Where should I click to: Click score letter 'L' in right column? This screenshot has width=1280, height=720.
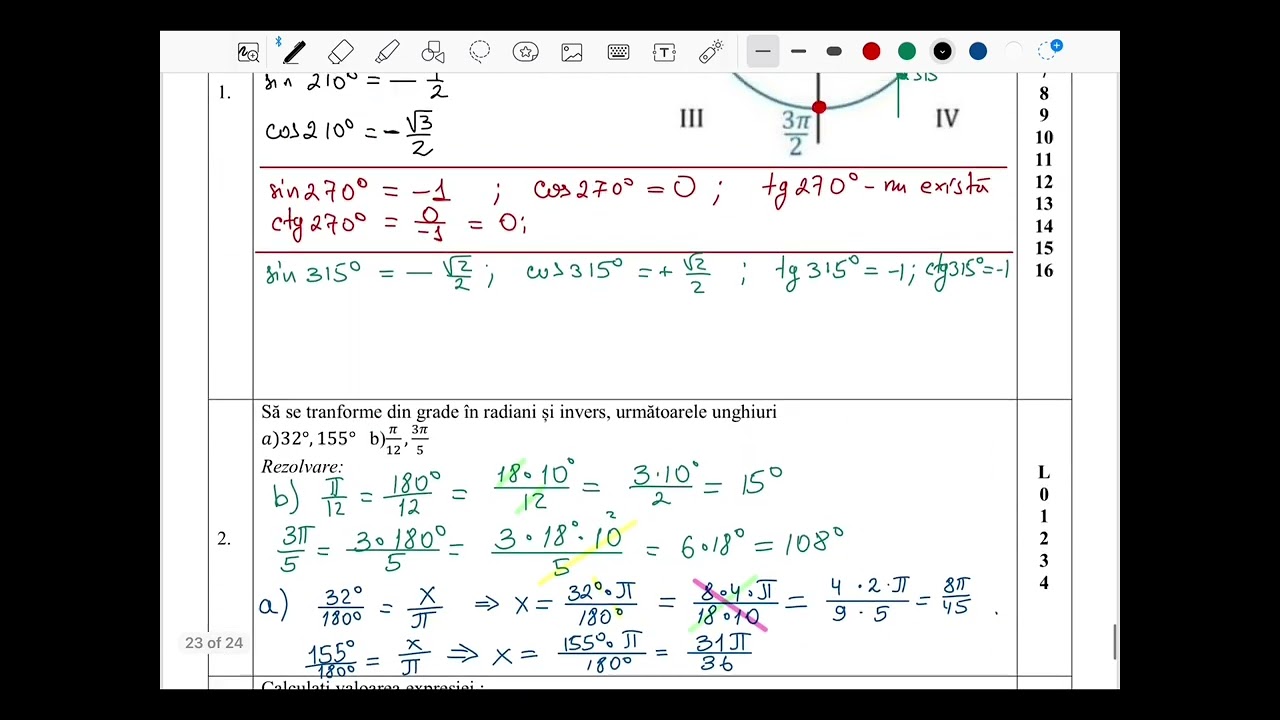point(1044,473)
